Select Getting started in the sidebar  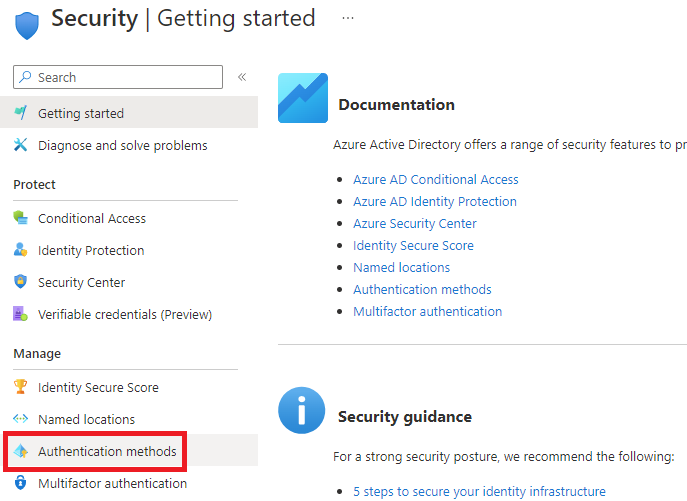pyautogui.click(x=129, y=113)
